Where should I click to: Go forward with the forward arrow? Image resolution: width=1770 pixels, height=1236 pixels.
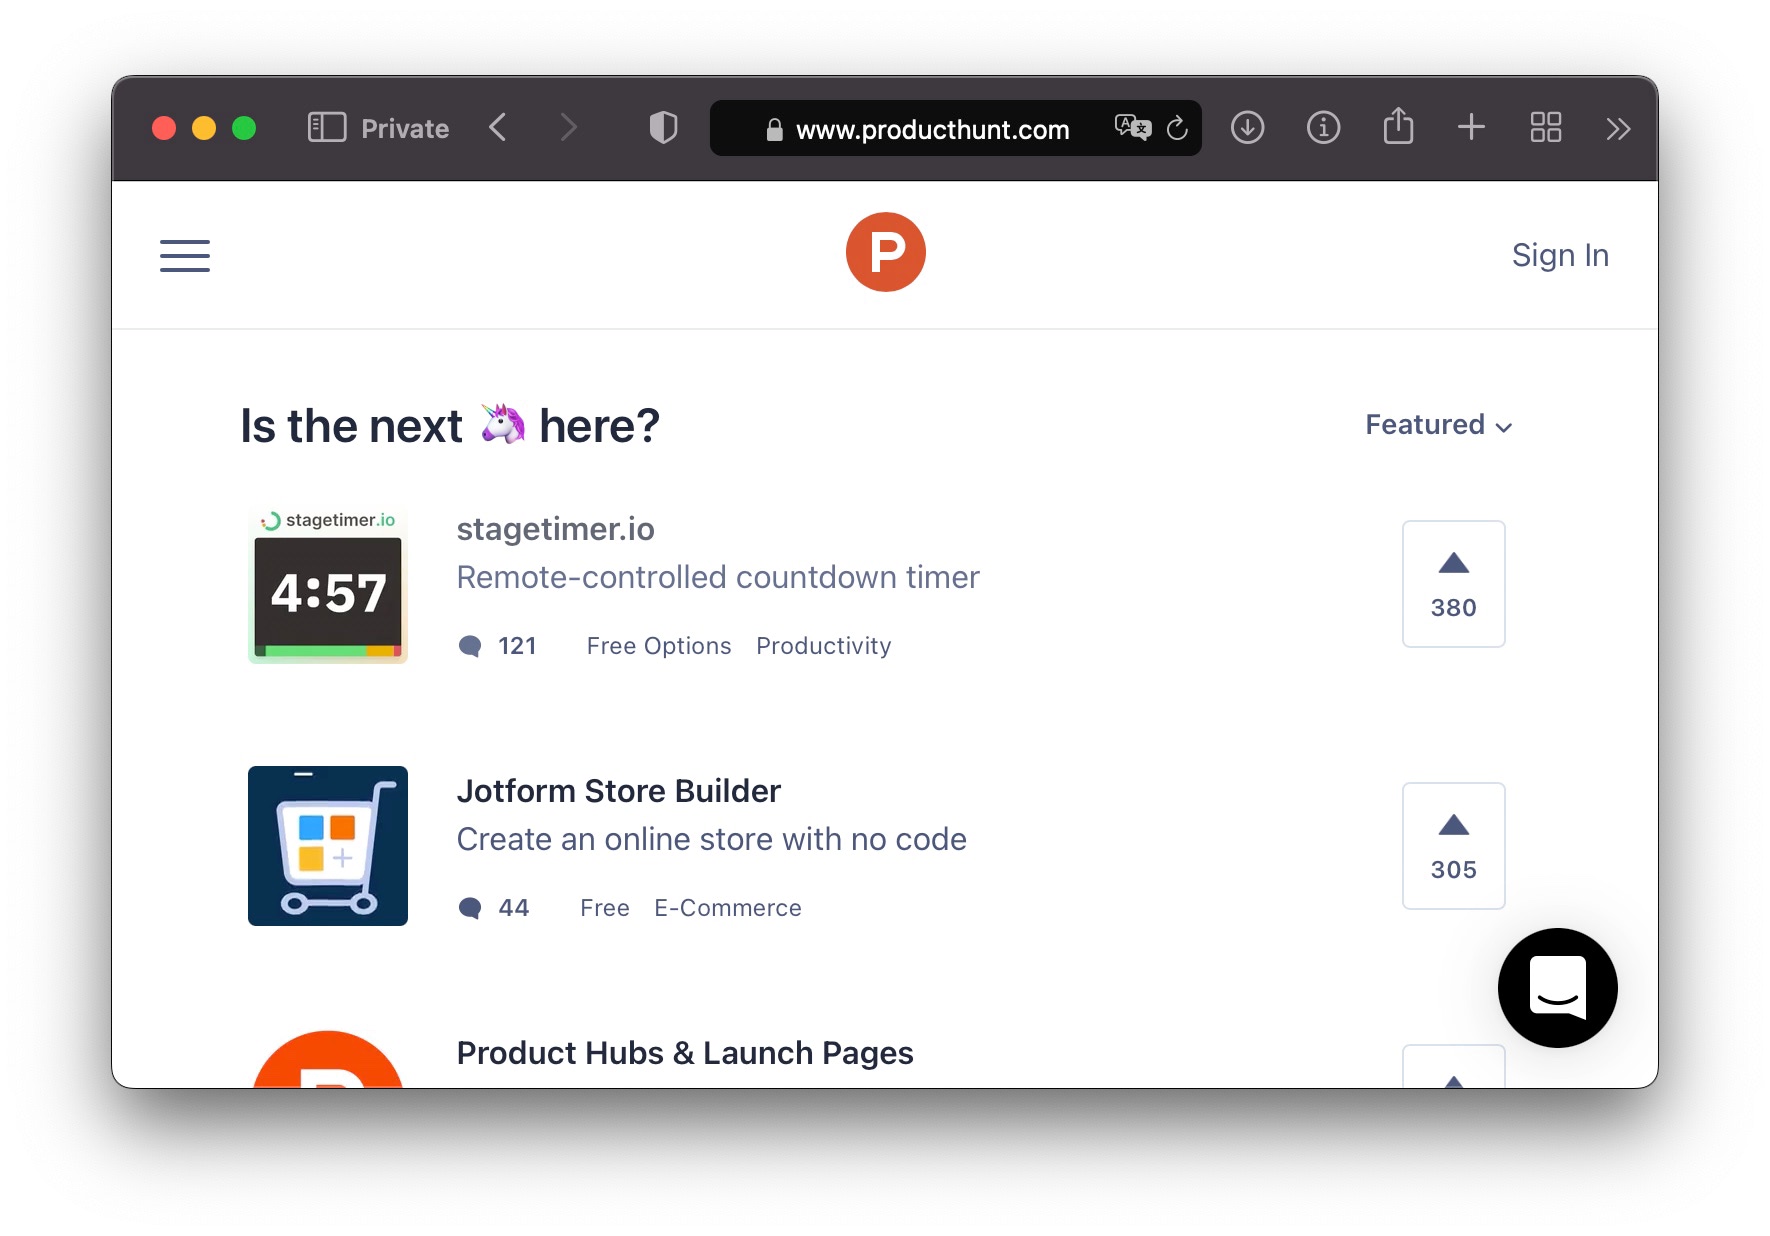568,128
